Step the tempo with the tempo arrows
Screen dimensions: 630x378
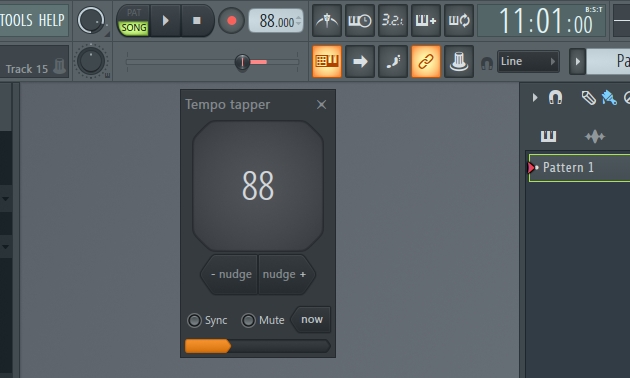pos(299,21)
